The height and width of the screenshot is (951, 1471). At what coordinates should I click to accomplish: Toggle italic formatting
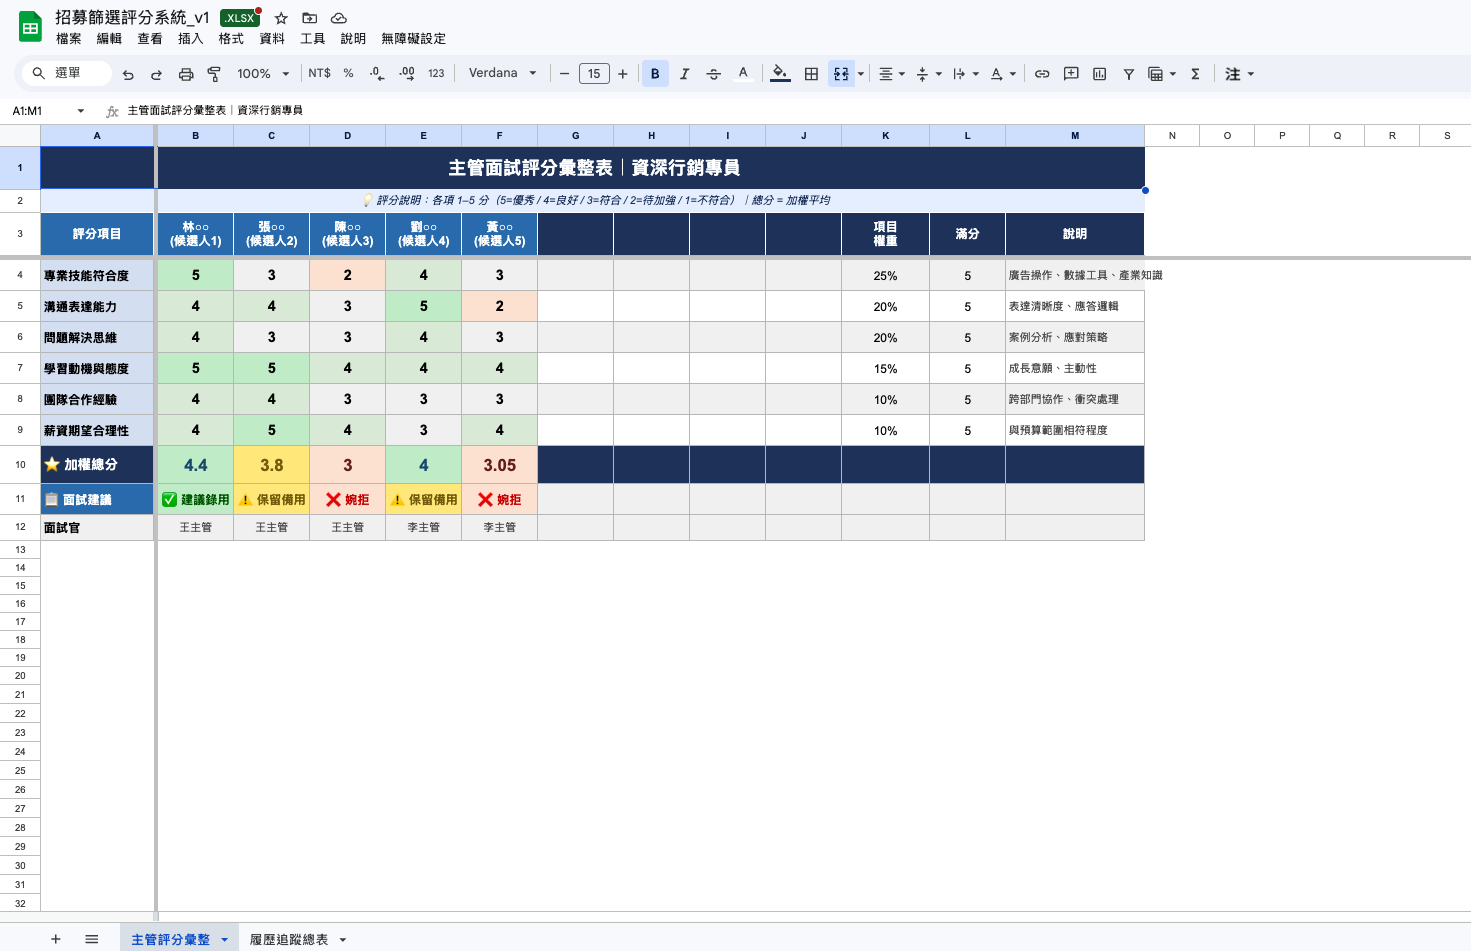tap(684, 74)
